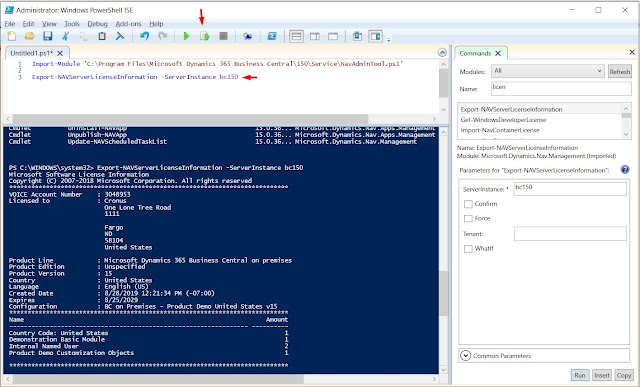Tick the WhatIf checkbox
Image resolution: width=640 pixels, height=387 pixels.
468,249
